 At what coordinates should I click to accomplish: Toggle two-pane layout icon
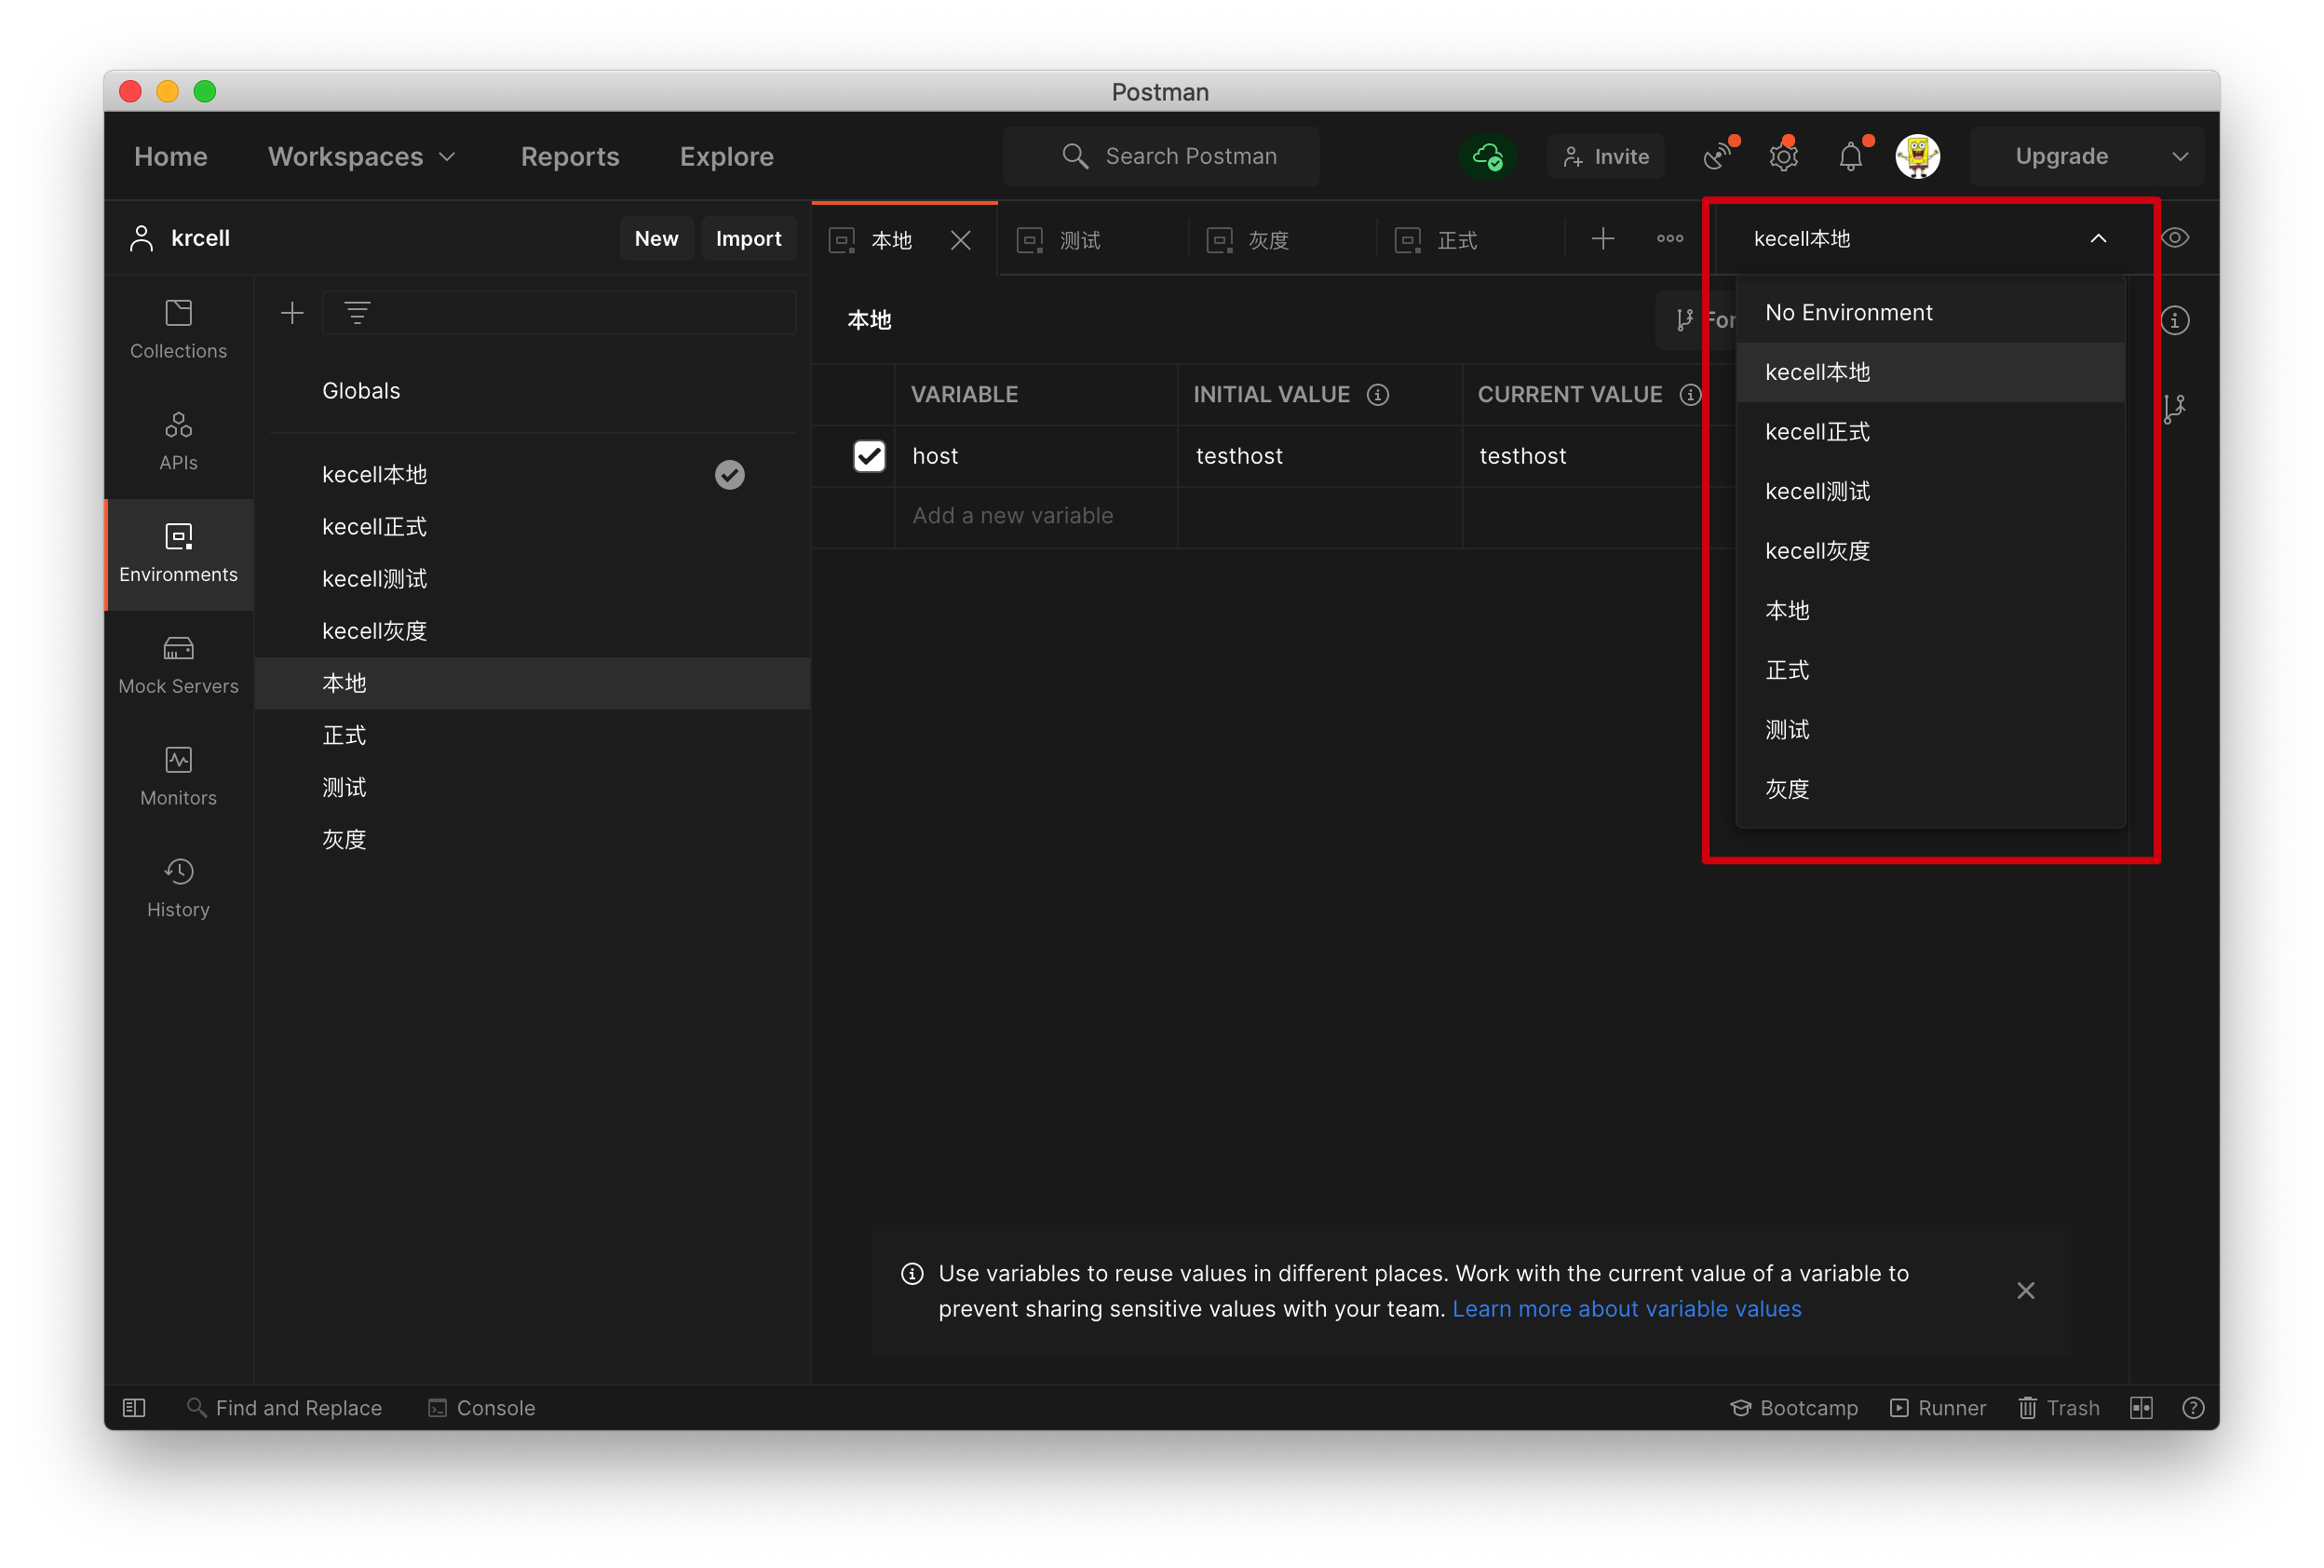(x=2141, y=1407)
